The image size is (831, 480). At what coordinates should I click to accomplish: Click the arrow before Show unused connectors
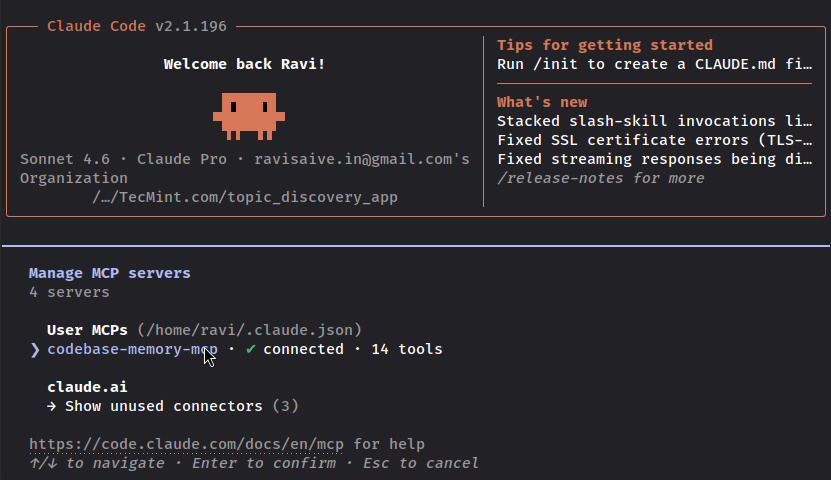pos(51,406)
